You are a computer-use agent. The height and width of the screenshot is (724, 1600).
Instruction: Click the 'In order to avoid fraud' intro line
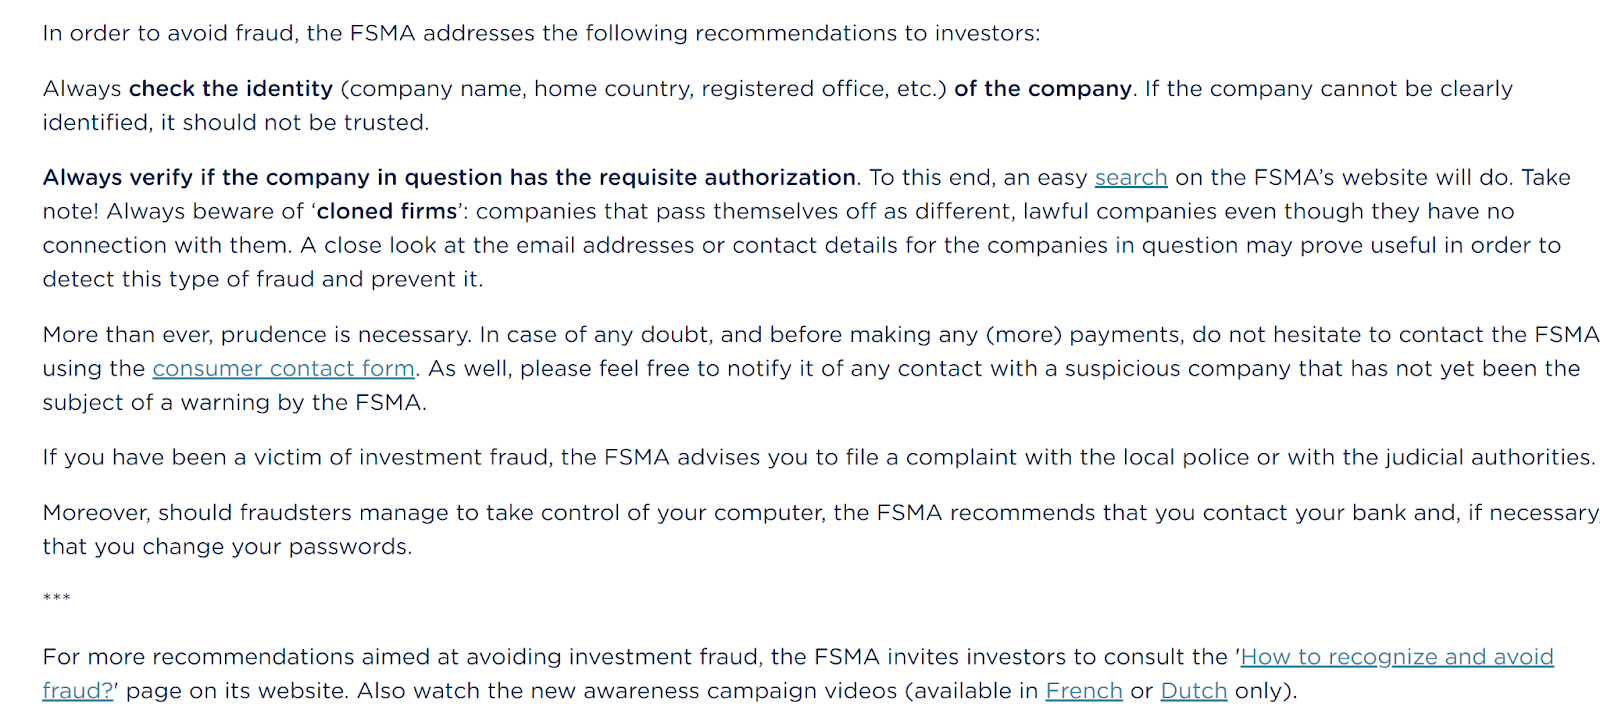click(540, 34)
